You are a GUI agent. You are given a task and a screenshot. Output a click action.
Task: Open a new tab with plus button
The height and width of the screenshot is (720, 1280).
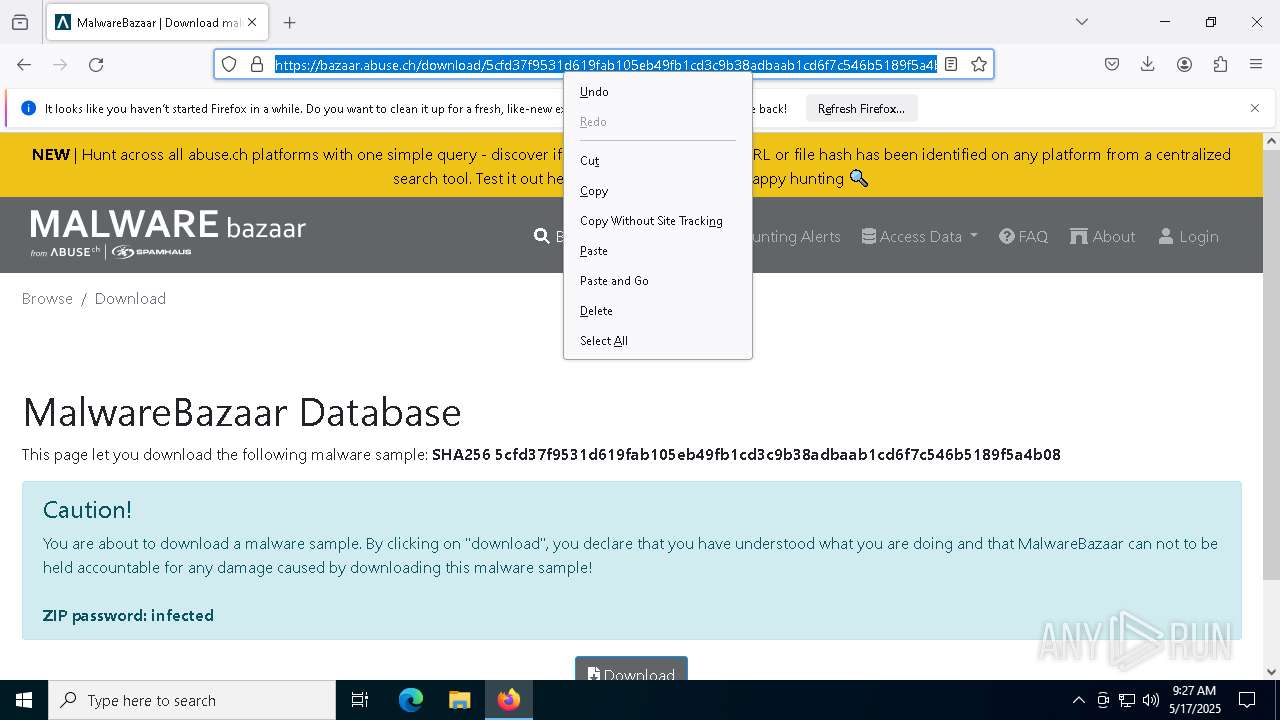click(x=290, y=22)
